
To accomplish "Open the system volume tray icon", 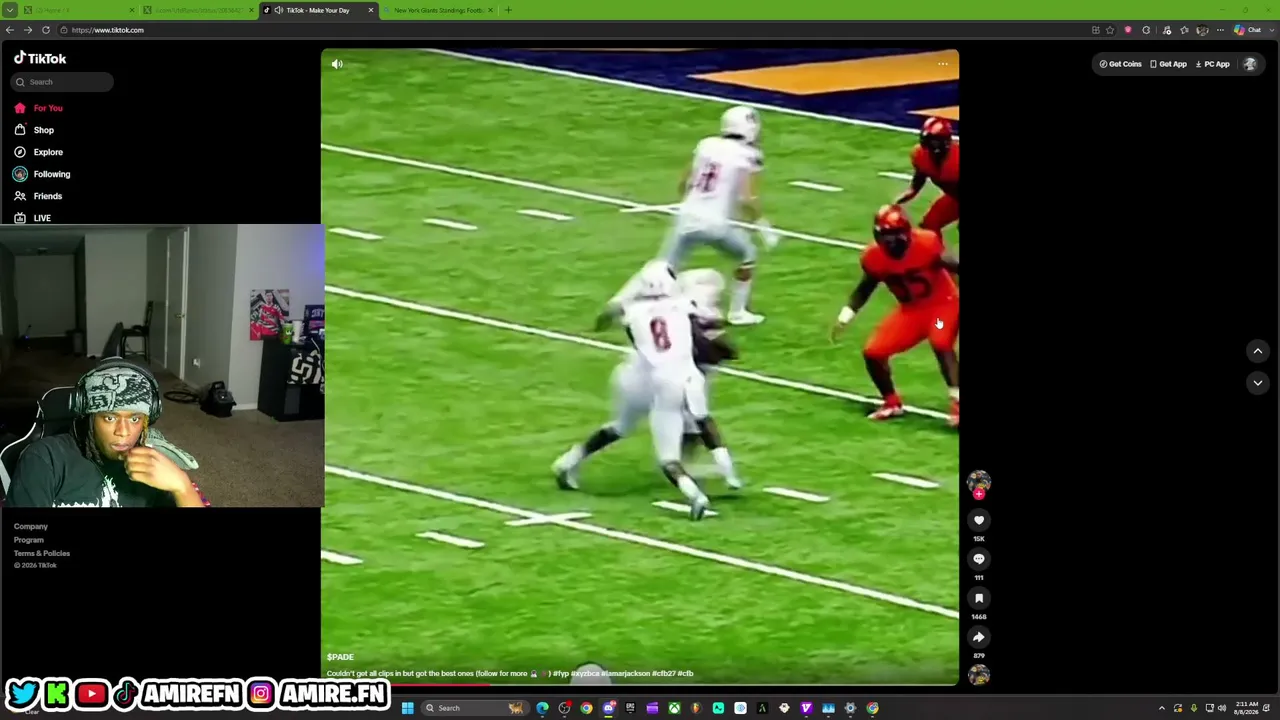I will (1221, 708).
